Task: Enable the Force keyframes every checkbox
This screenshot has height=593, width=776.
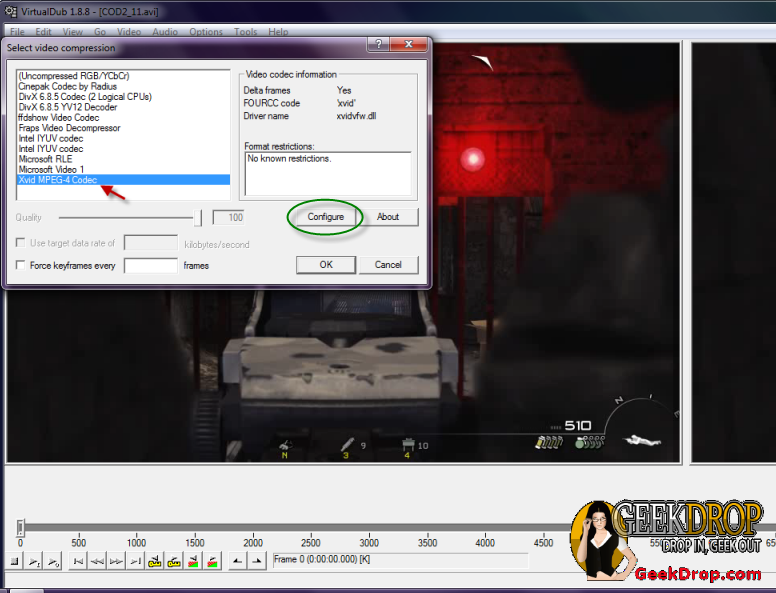Action: (x=21, y=265)
